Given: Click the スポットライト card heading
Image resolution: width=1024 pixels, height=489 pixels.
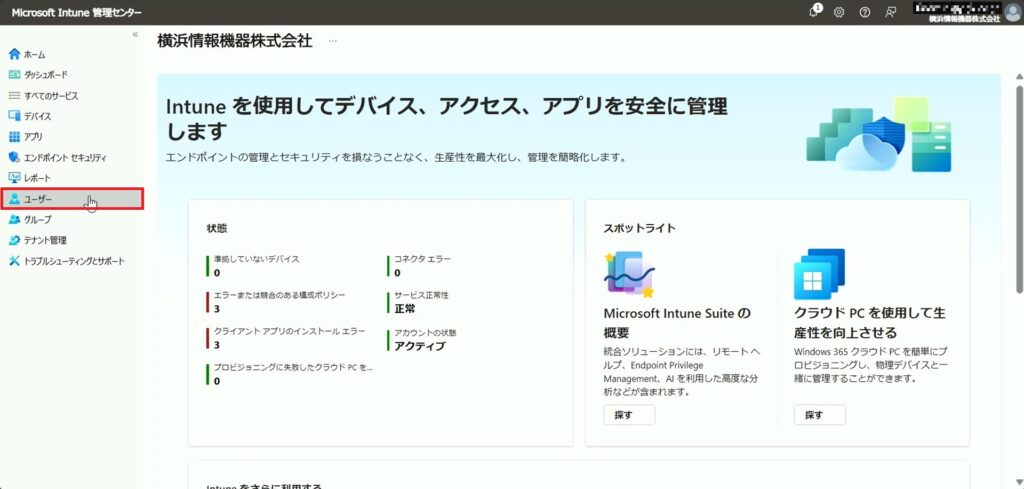Looking at the screenshot, I should [639, 229].
